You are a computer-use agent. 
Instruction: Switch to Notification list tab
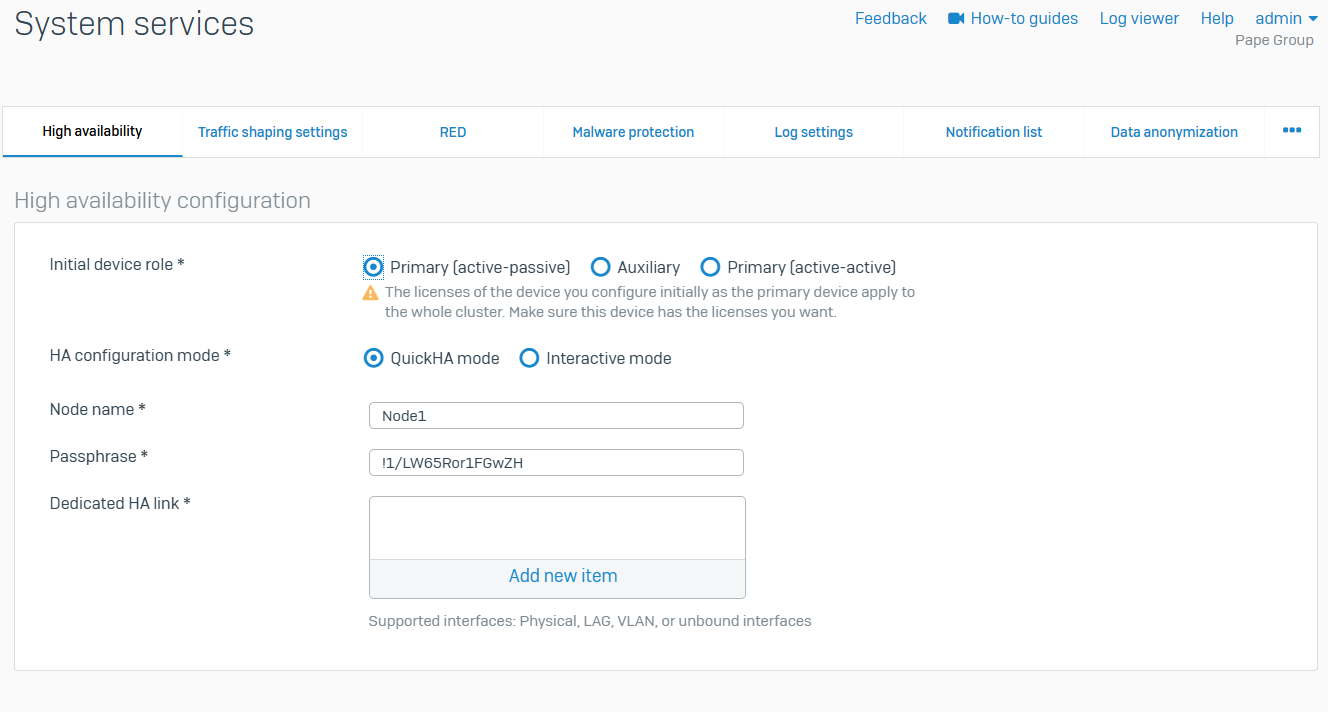point(994,132)
